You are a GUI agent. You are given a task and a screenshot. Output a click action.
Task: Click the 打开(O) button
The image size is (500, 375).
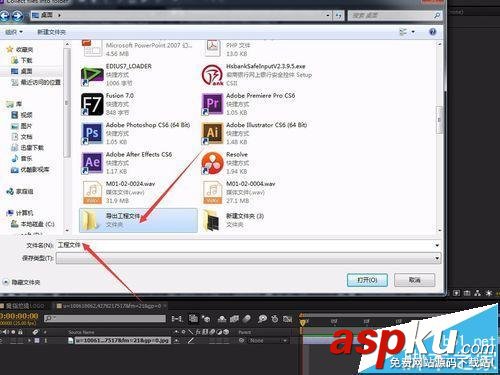pyautogui.click(x=367, y=280)
